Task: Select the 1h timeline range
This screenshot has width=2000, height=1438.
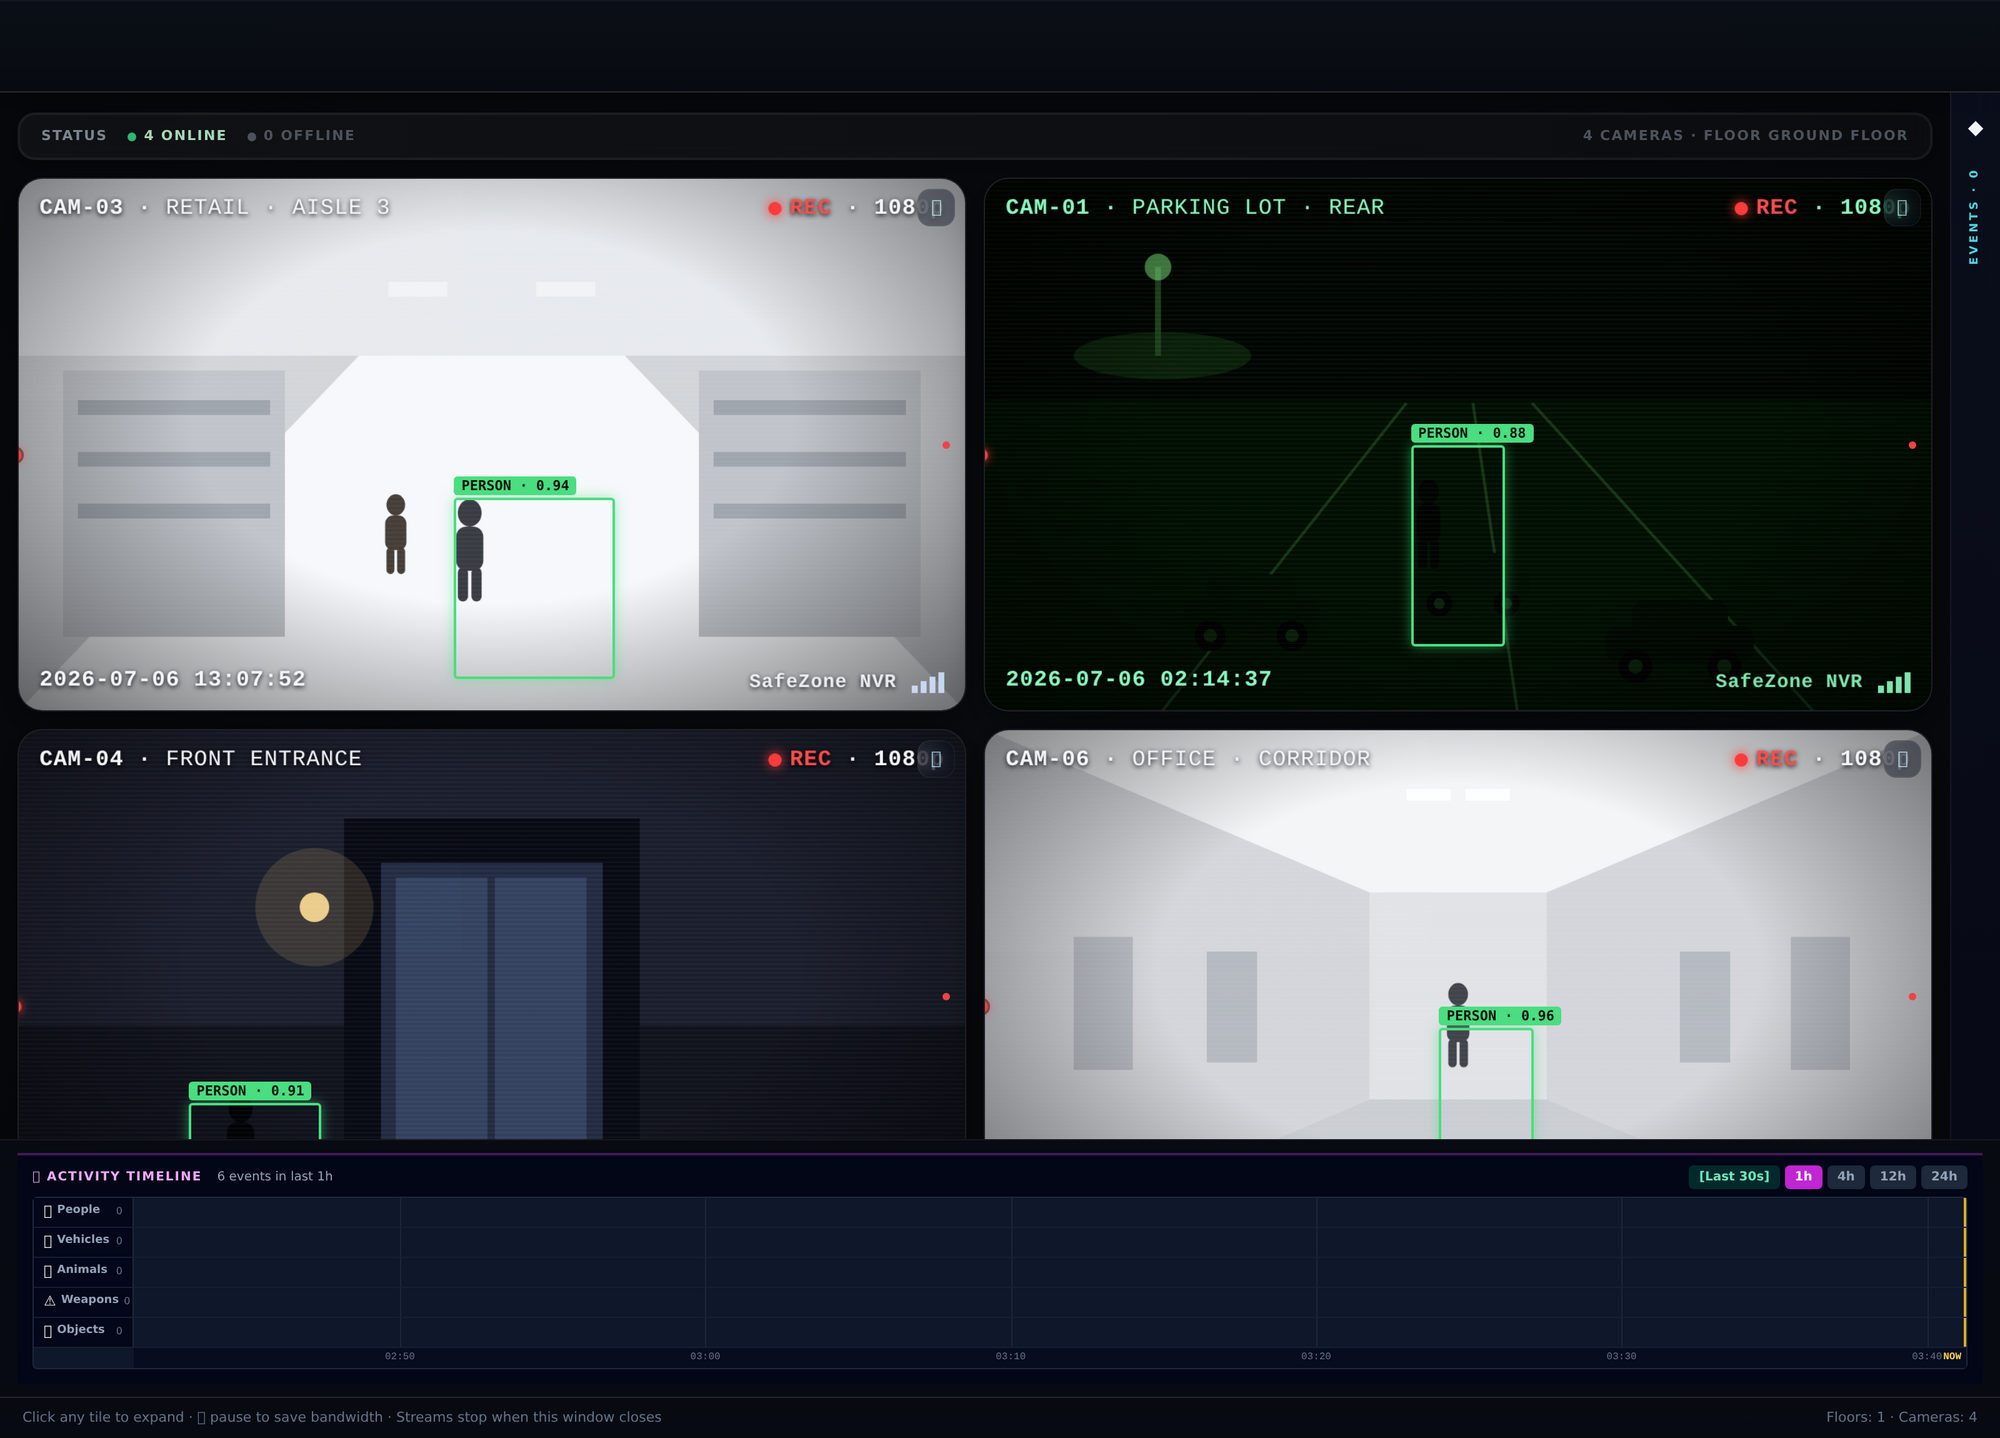Action: [x=1803, y=1176]
